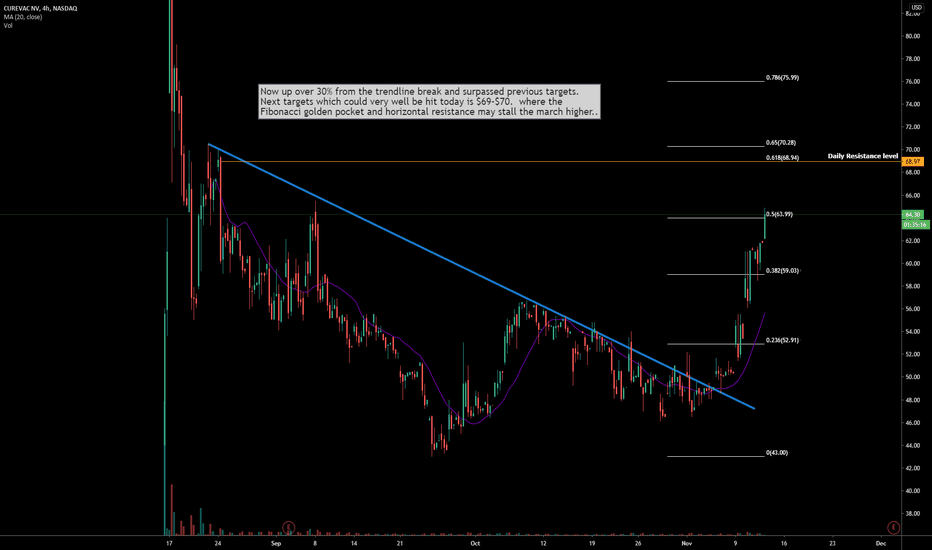The height and width of the screenshot is (550, 932).
Task: Select the annotation note about trendline break
Action: [x=429, y=102]
